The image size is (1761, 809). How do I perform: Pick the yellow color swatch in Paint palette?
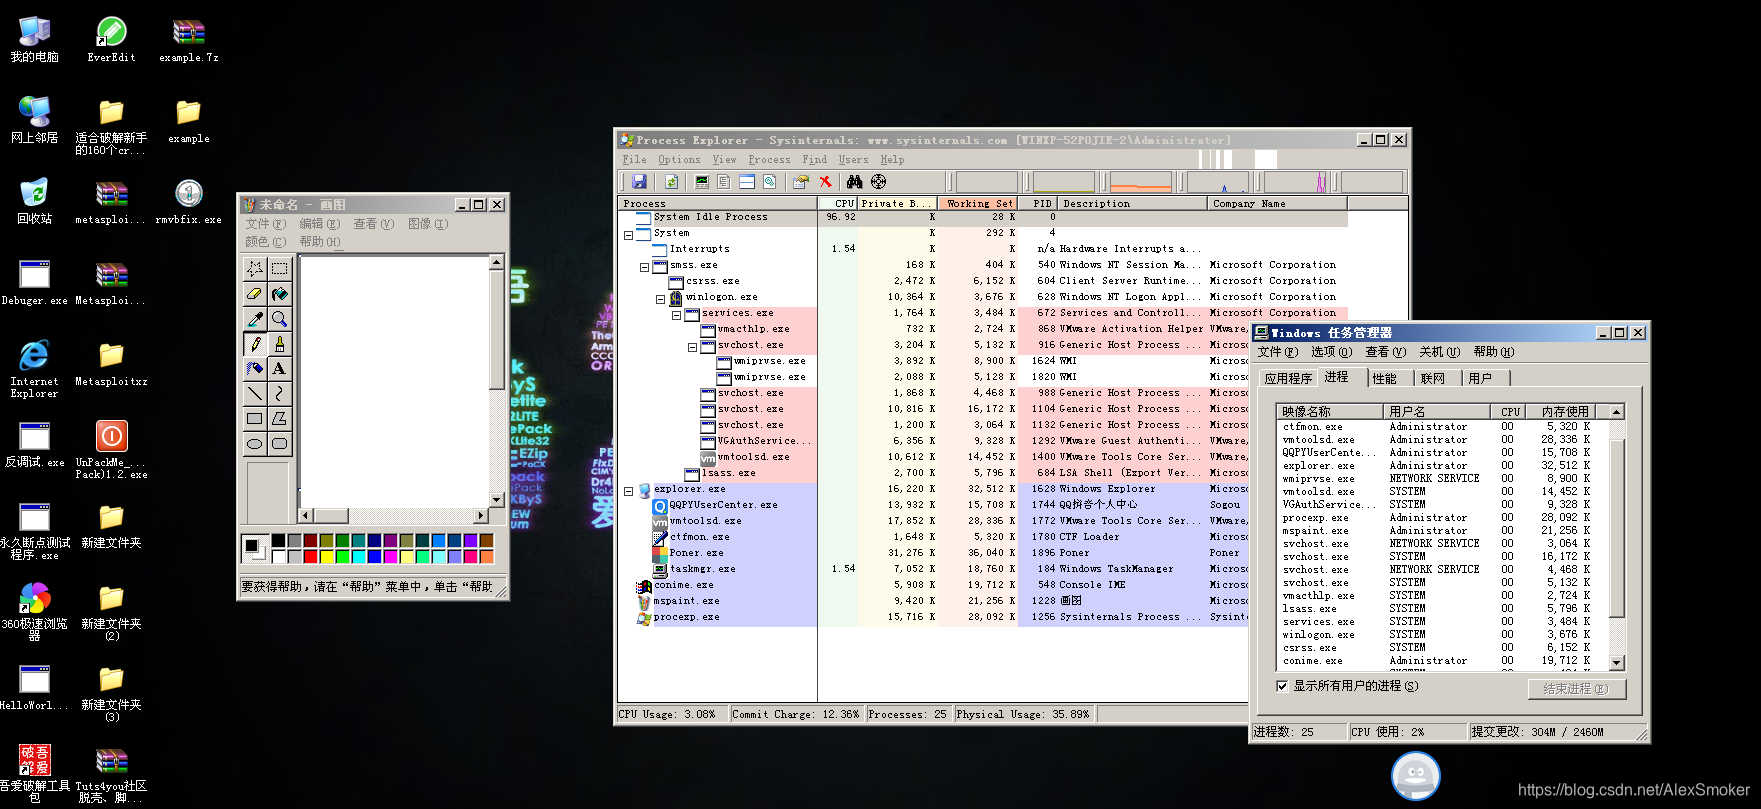point(326,556)
